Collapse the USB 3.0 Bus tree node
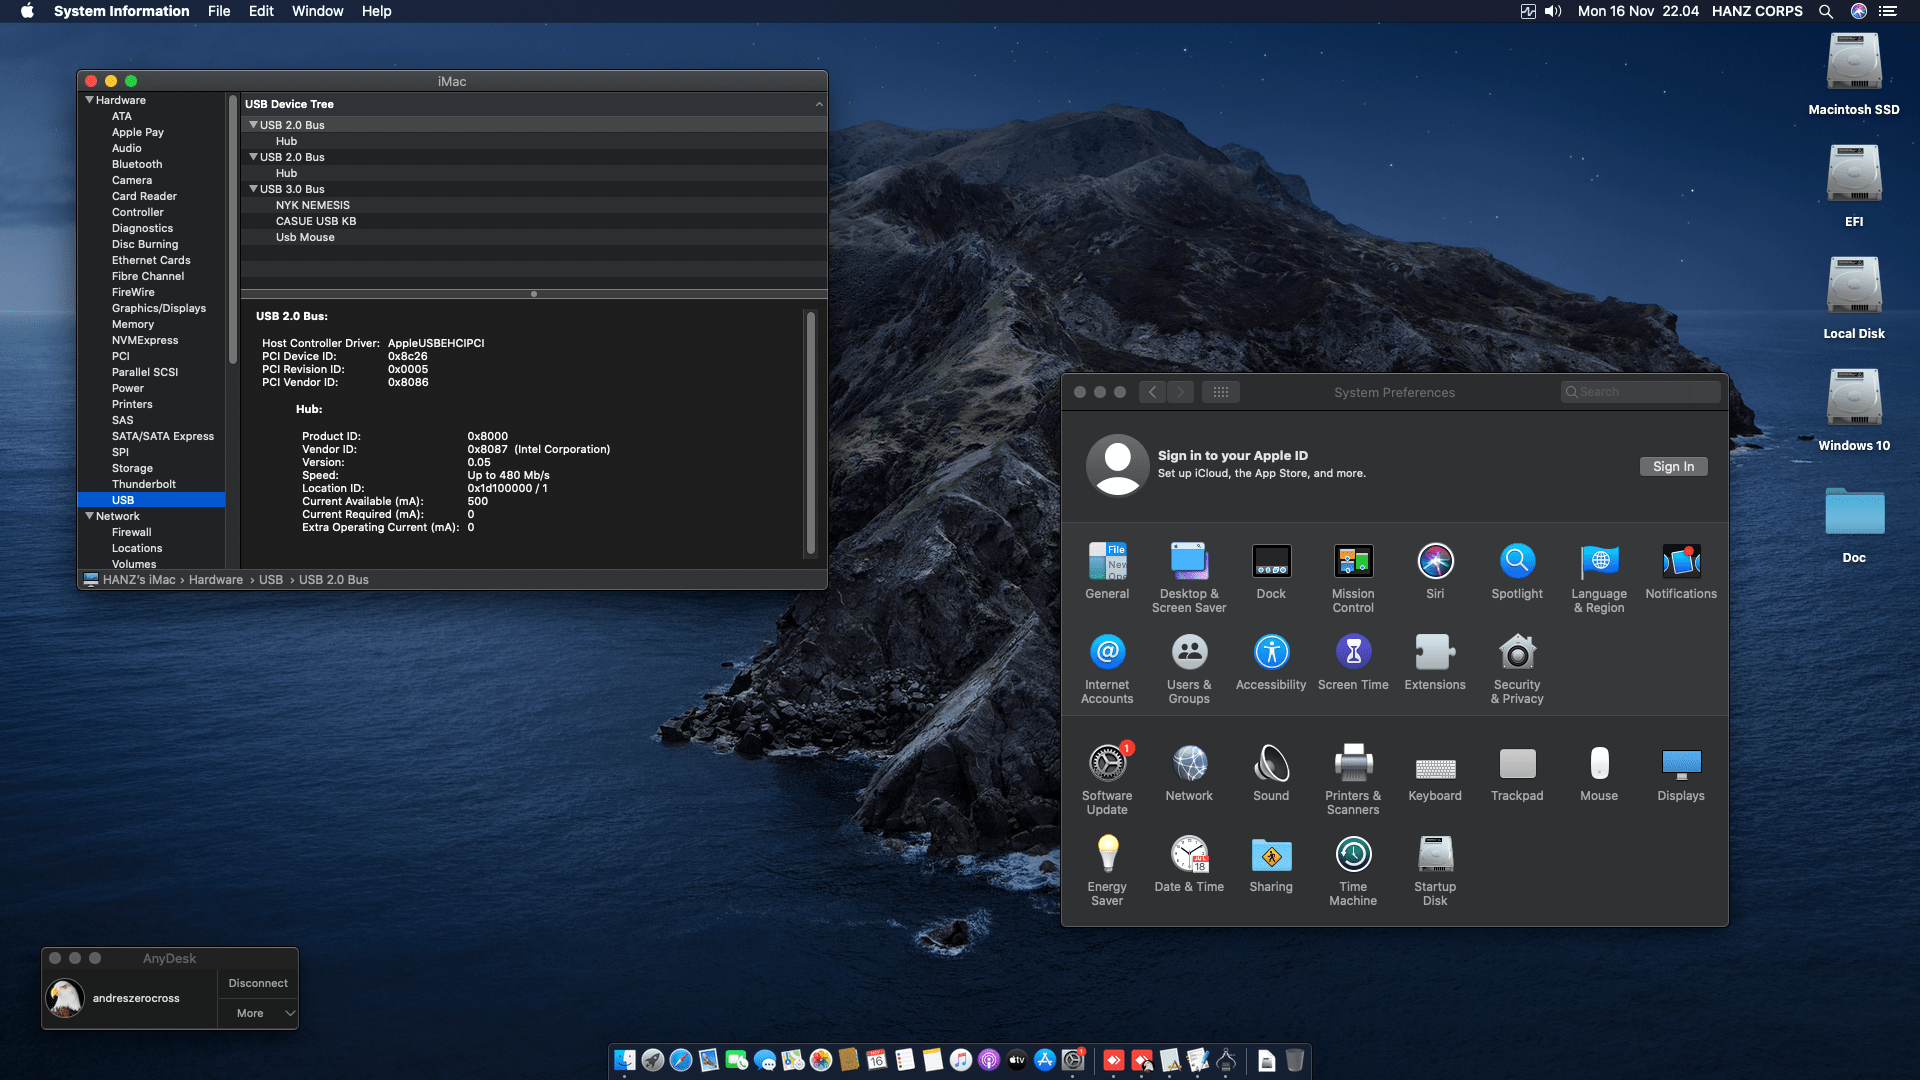This screenshot has width=1920, height=1080. 253,189
